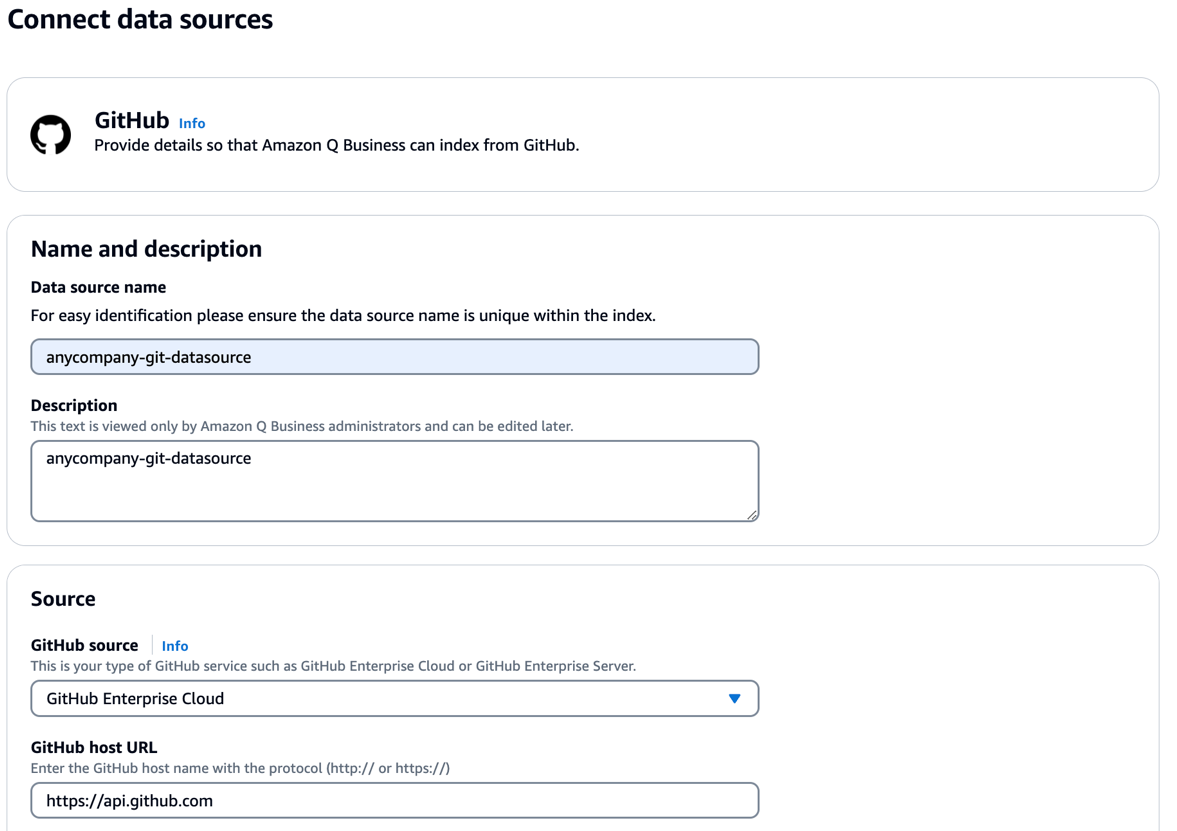
Task: Click 'This is your type of GitHub service' hint
Action: (333, 666)
